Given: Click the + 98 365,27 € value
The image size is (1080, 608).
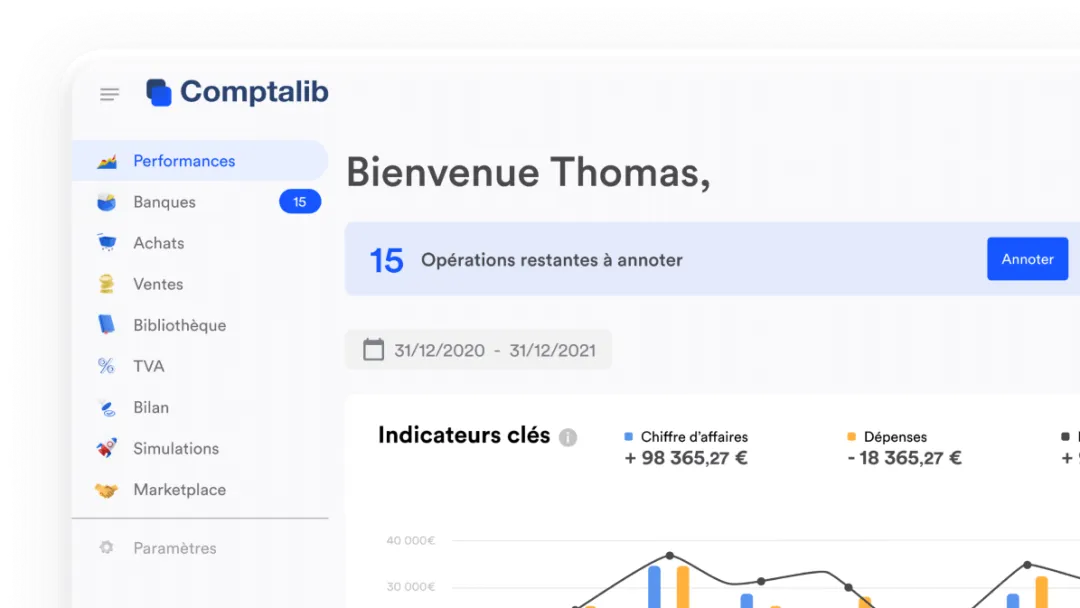Looking at the screenshot, I should click(x=685, y=458).
